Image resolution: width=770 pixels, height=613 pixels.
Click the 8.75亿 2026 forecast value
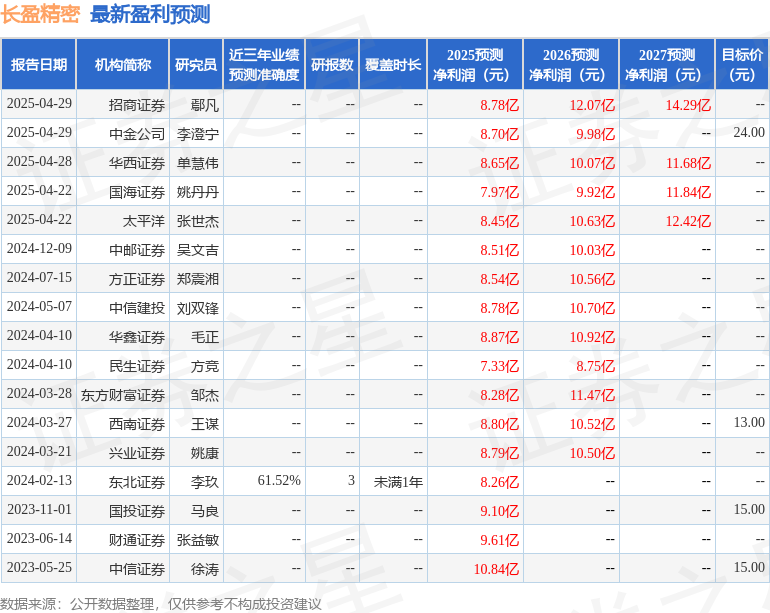pos(595,366)
